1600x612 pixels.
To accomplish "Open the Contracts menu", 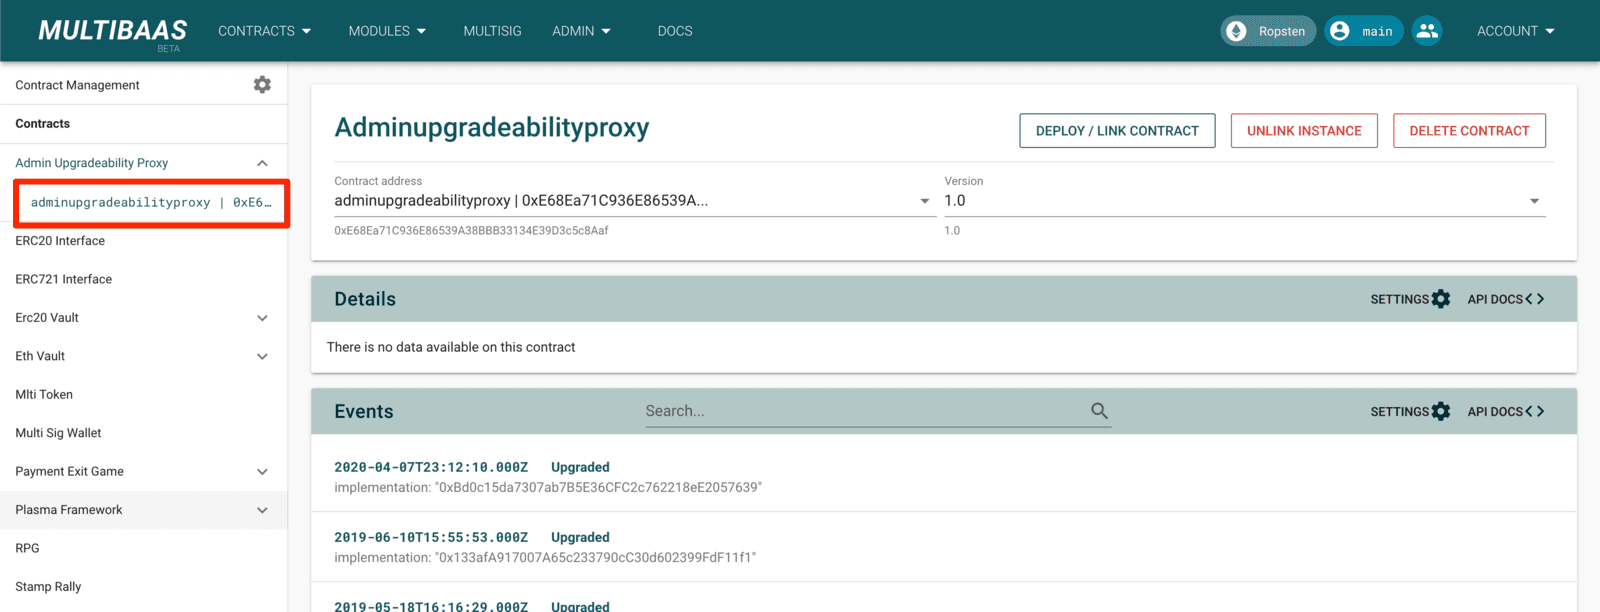I will point(265,31).
